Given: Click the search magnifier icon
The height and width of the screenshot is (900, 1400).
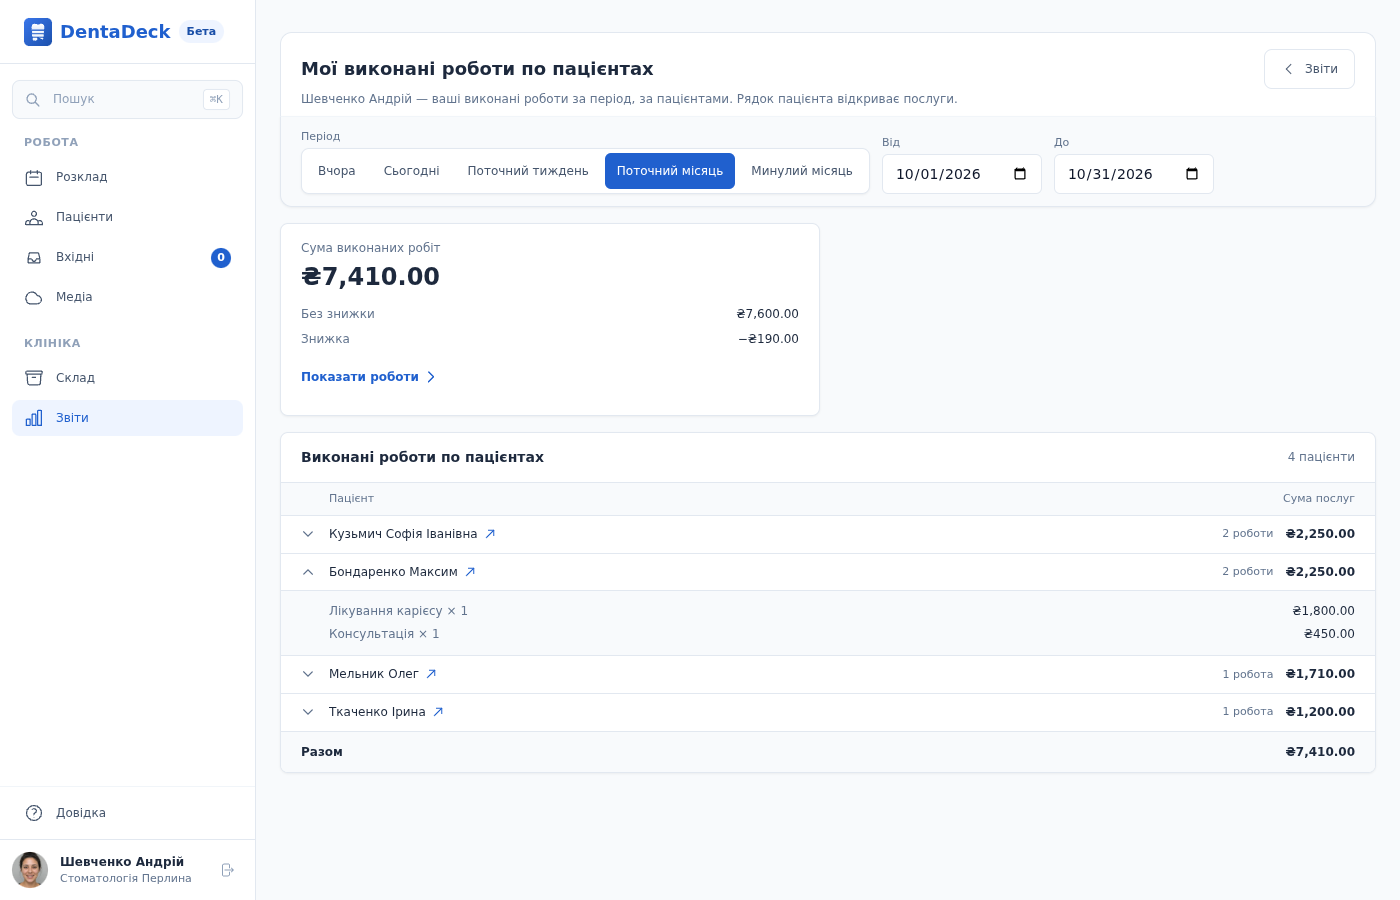Looking at the screenshot, I should [33, 100].
